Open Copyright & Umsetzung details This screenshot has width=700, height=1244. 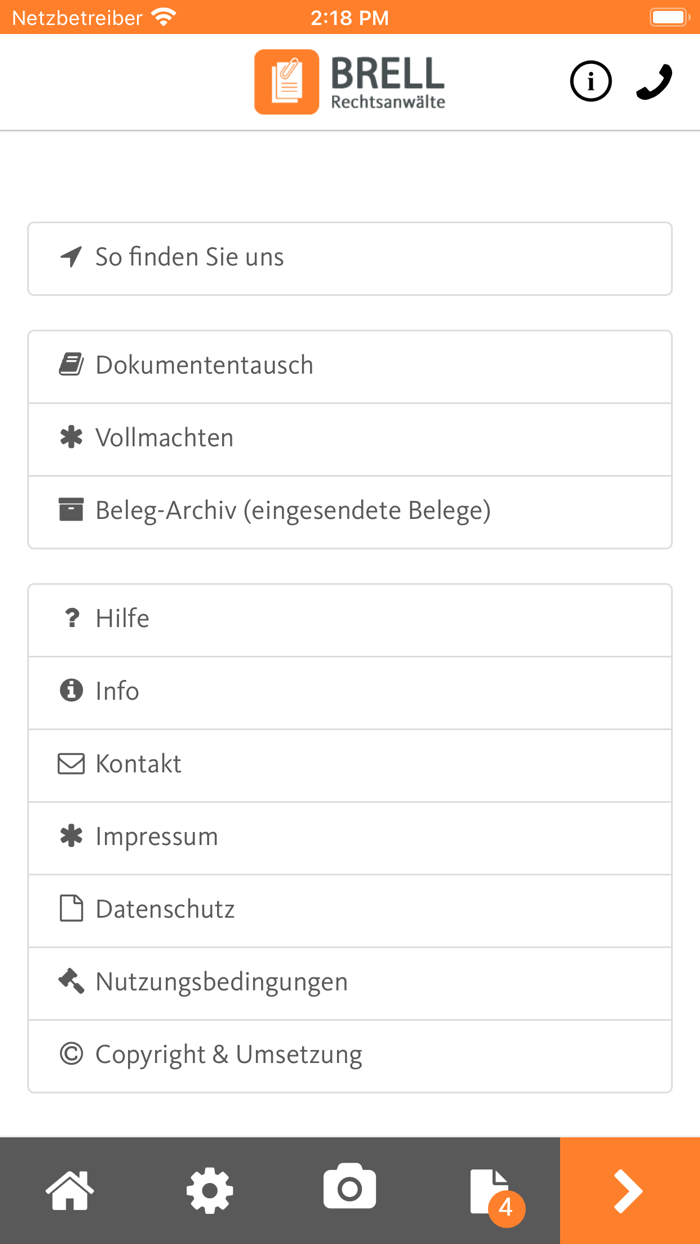228,1056
